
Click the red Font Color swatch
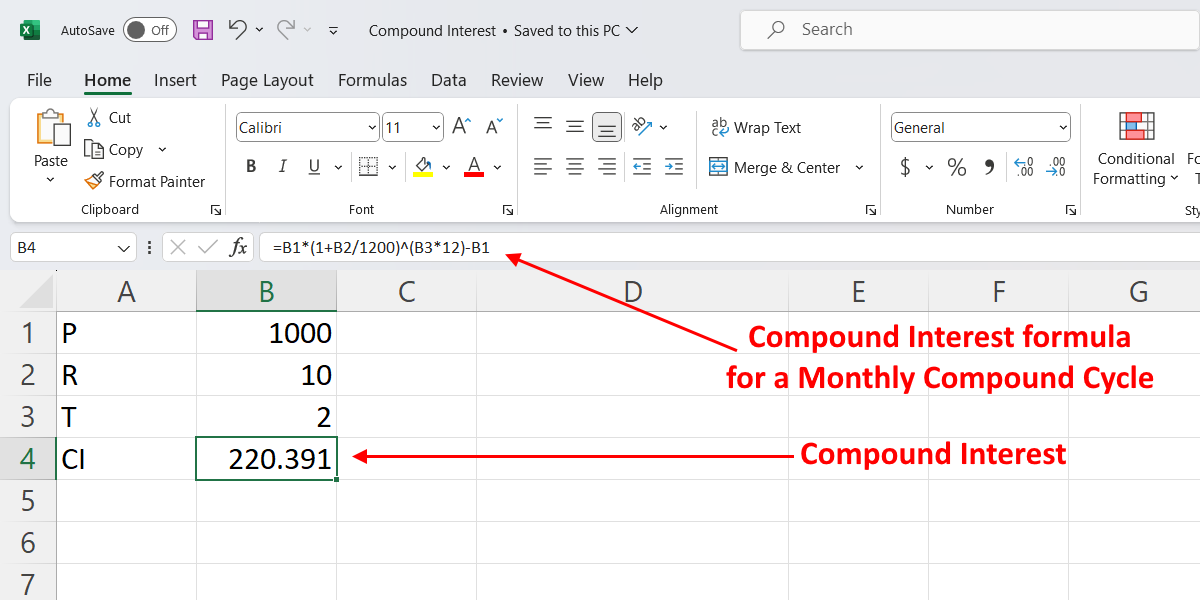pyautogui.click(x=474, y=166)
